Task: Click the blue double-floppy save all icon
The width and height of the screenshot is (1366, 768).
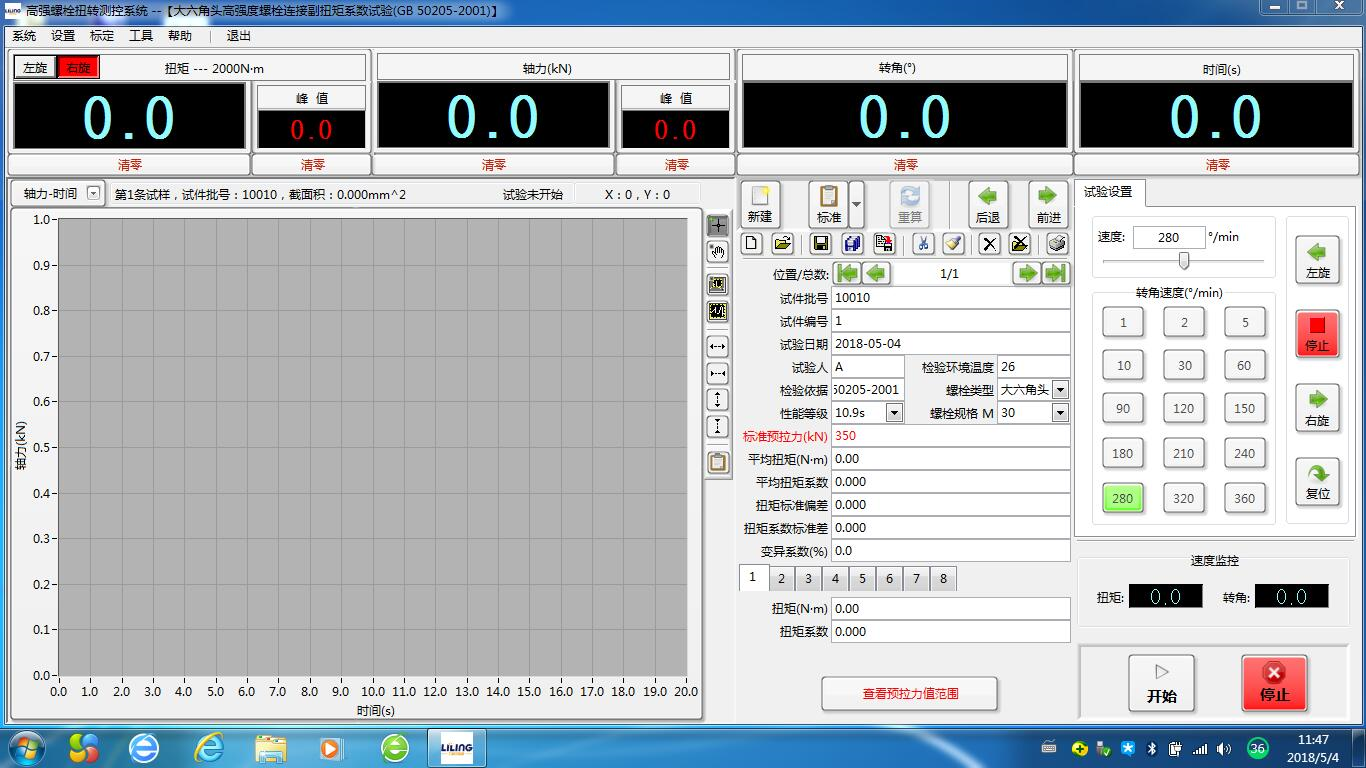Action: click(852, 243)
